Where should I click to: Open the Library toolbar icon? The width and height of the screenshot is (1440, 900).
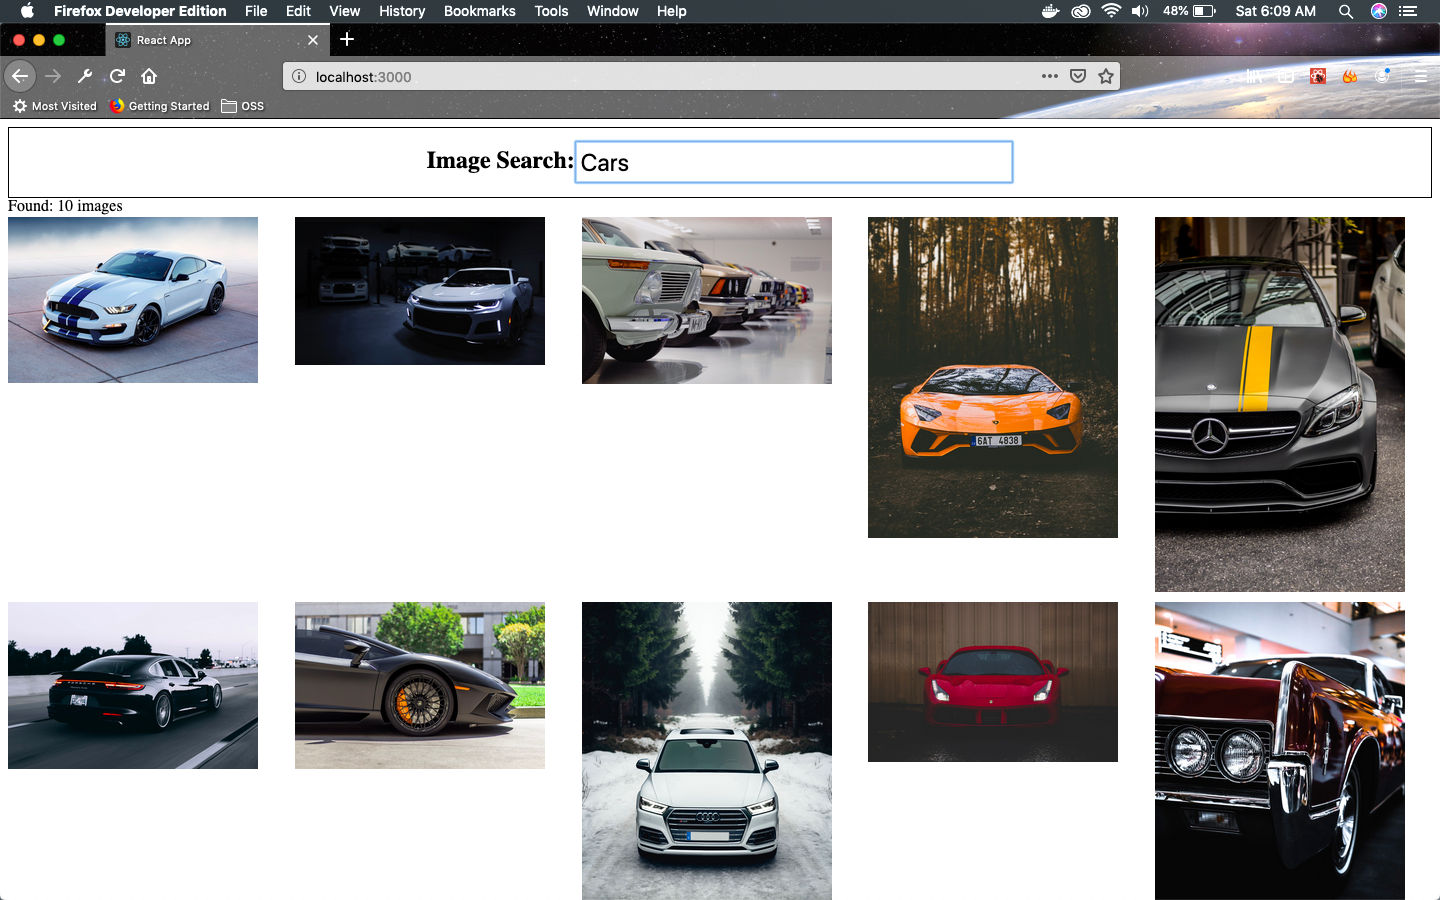point(1254,76)
